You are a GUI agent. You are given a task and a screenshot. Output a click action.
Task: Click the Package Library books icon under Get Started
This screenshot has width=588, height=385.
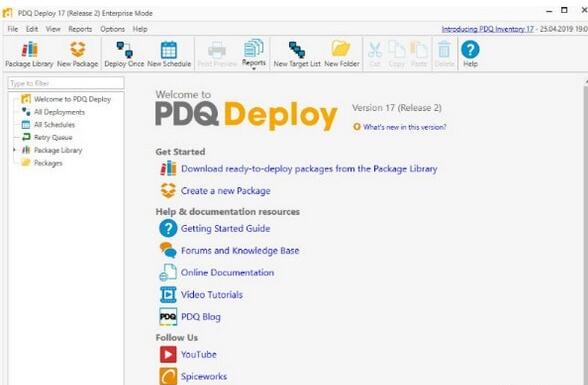tap(168, 168)
